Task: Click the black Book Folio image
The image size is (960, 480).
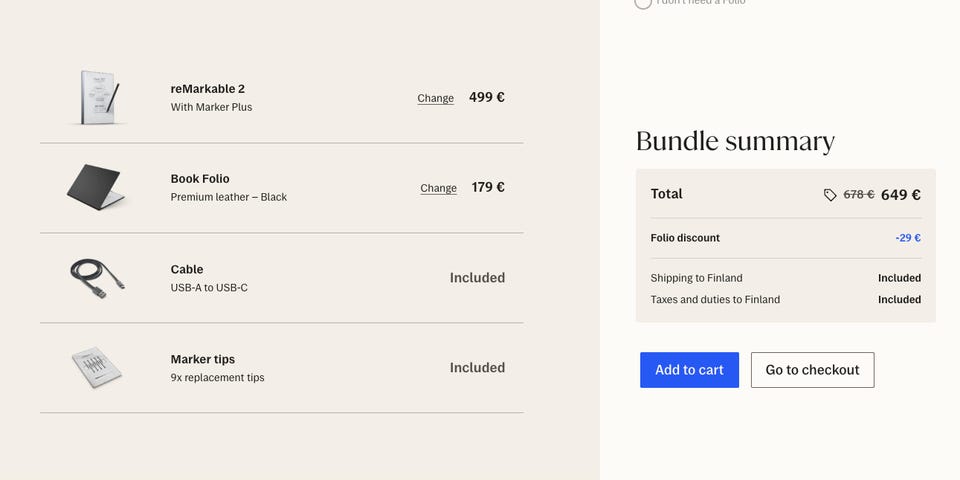Action: pyautogui.click(x=96, y=186)
